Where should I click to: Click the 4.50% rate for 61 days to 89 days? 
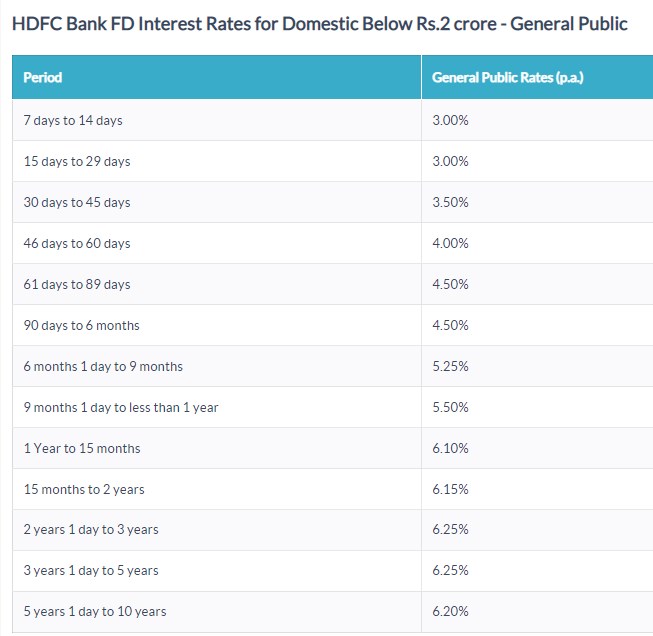click(x=450, y=284)
